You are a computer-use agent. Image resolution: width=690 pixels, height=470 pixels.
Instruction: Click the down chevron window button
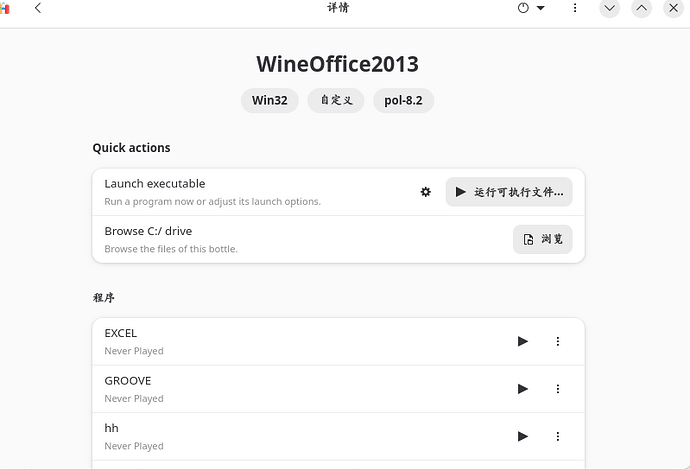610,8
